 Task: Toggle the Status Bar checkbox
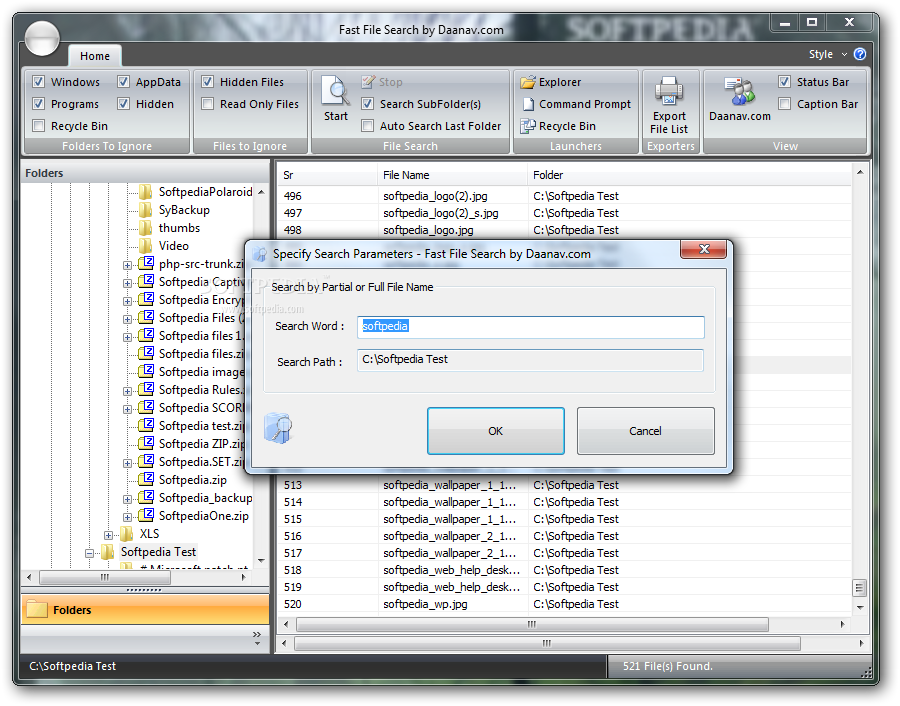785,82
